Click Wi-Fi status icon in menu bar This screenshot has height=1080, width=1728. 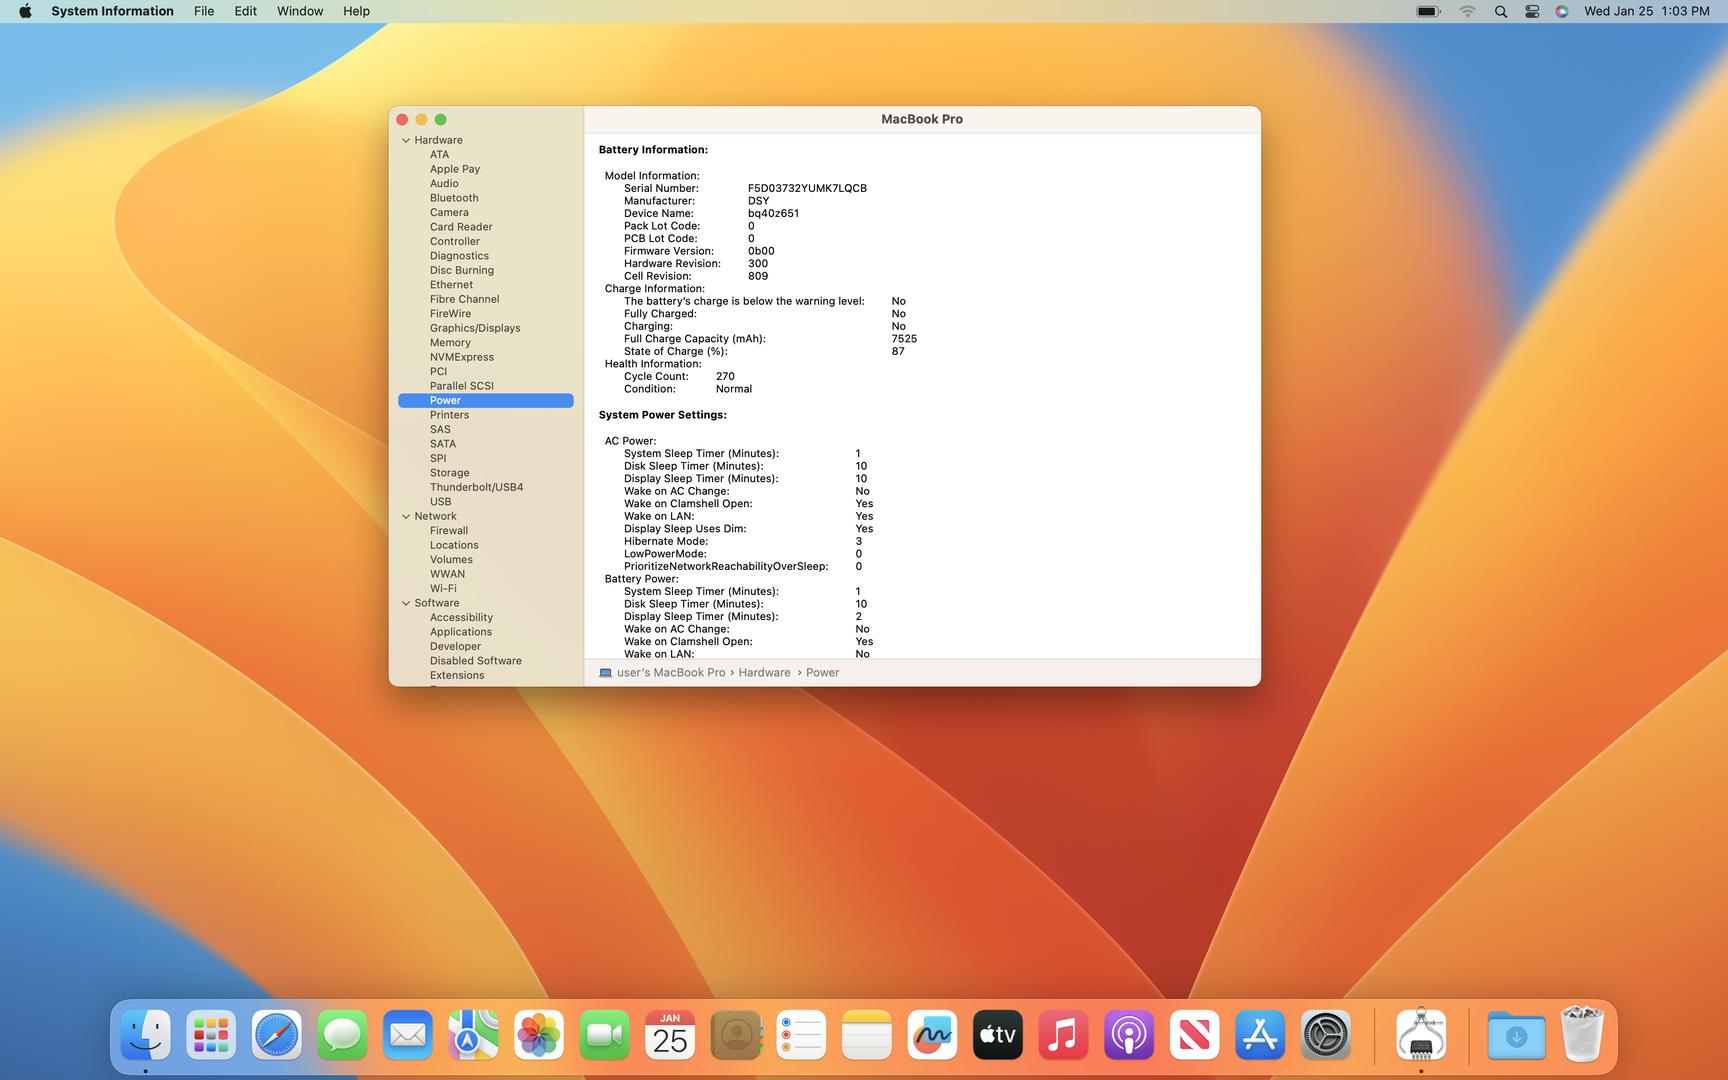click(x=1467, y=11)
